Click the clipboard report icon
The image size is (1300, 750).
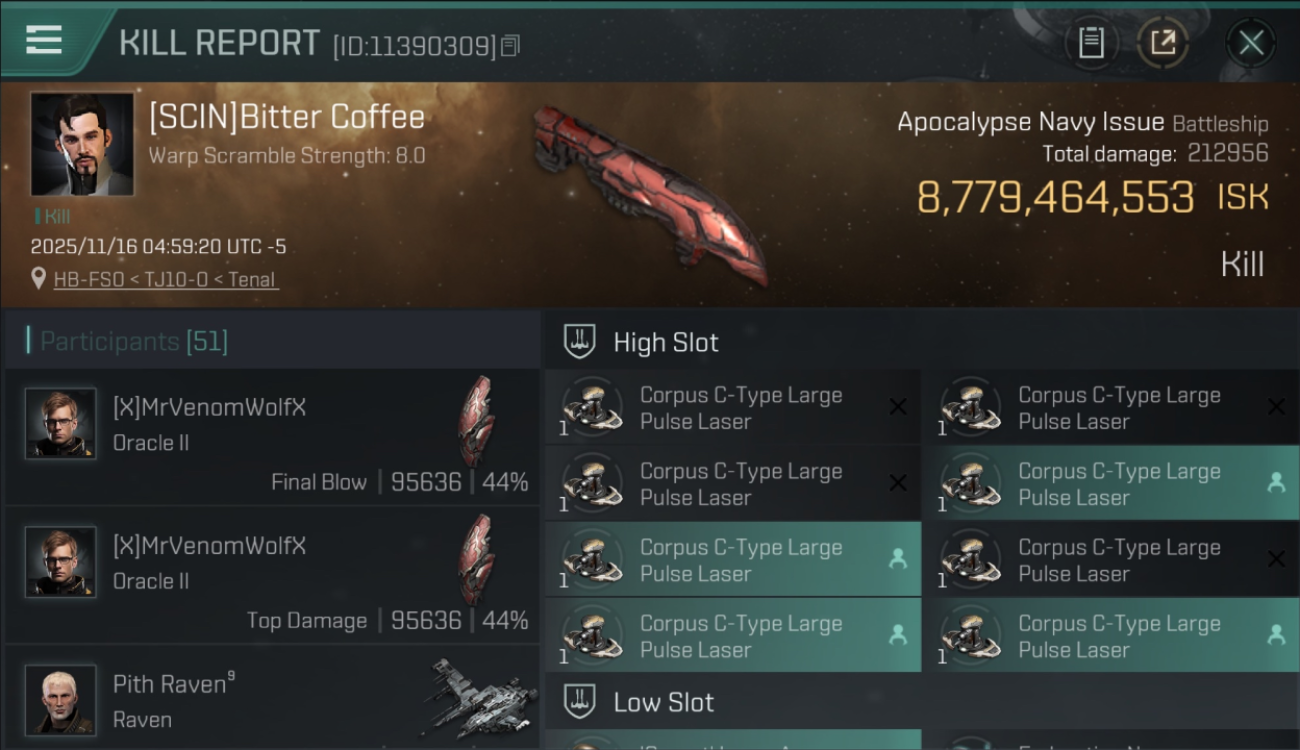point(1091,43)
